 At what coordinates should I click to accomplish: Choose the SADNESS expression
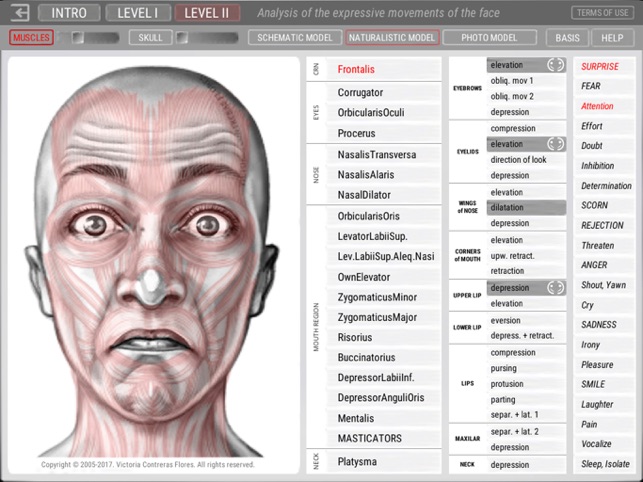coord(604,324)
